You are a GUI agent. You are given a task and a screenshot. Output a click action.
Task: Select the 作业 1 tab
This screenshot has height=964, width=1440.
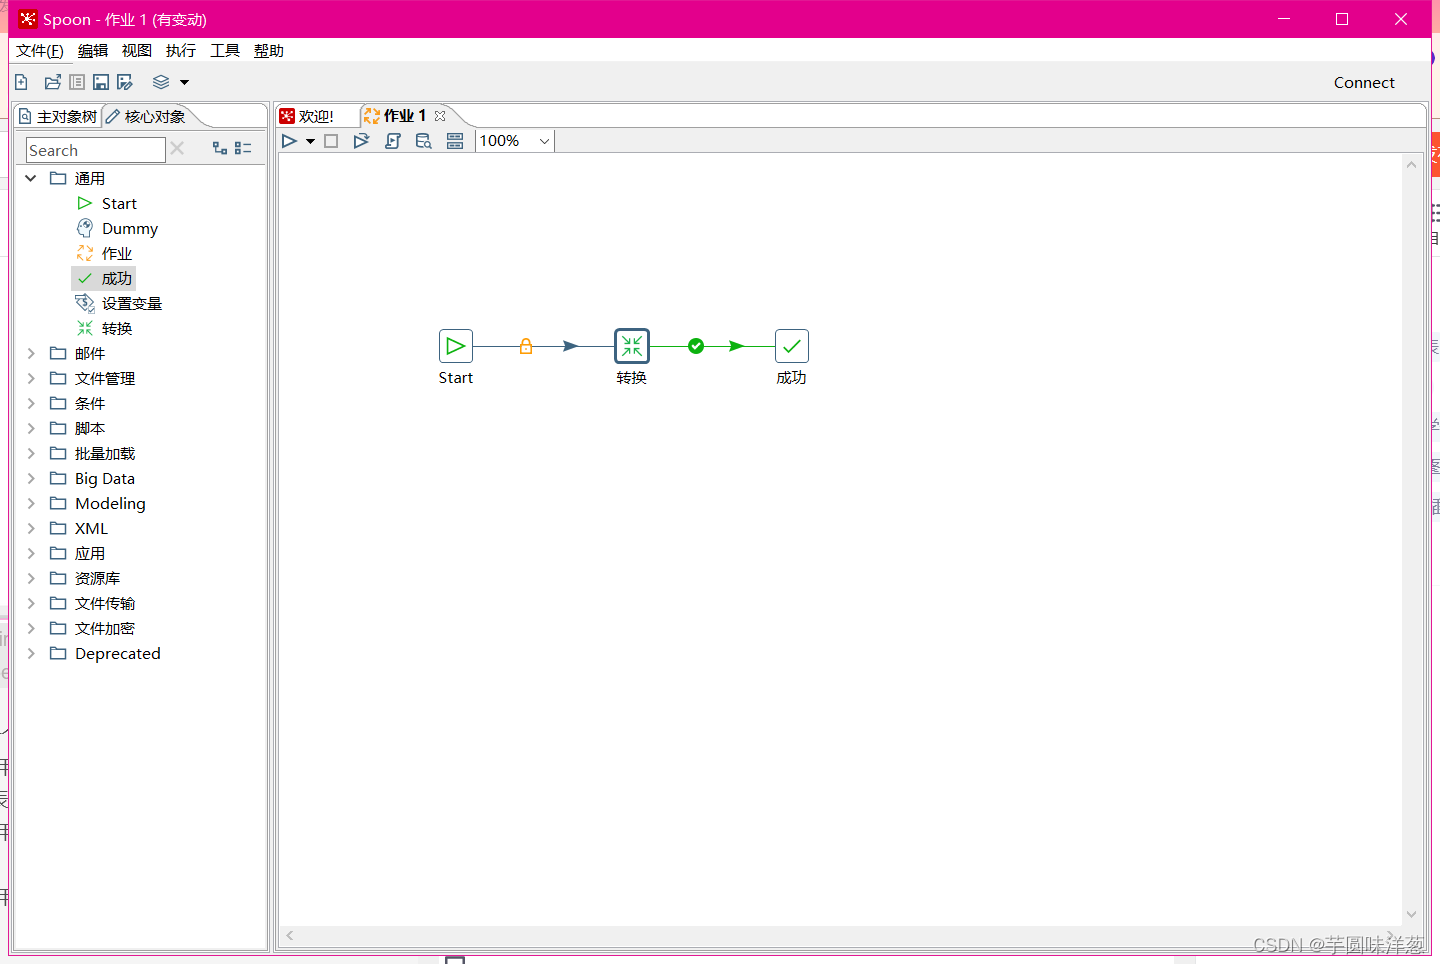coord(396,116)
